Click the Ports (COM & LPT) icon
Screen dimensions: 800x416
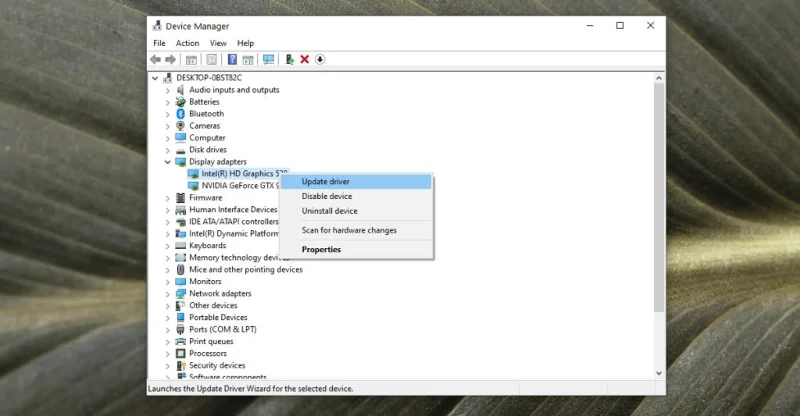pyautogui.click(x=181, y=330)
